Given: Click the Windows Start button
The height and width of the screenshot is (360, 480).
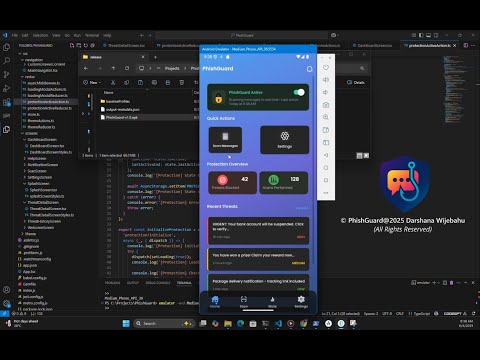Looking at the screenshot, I should pos(126,323).
